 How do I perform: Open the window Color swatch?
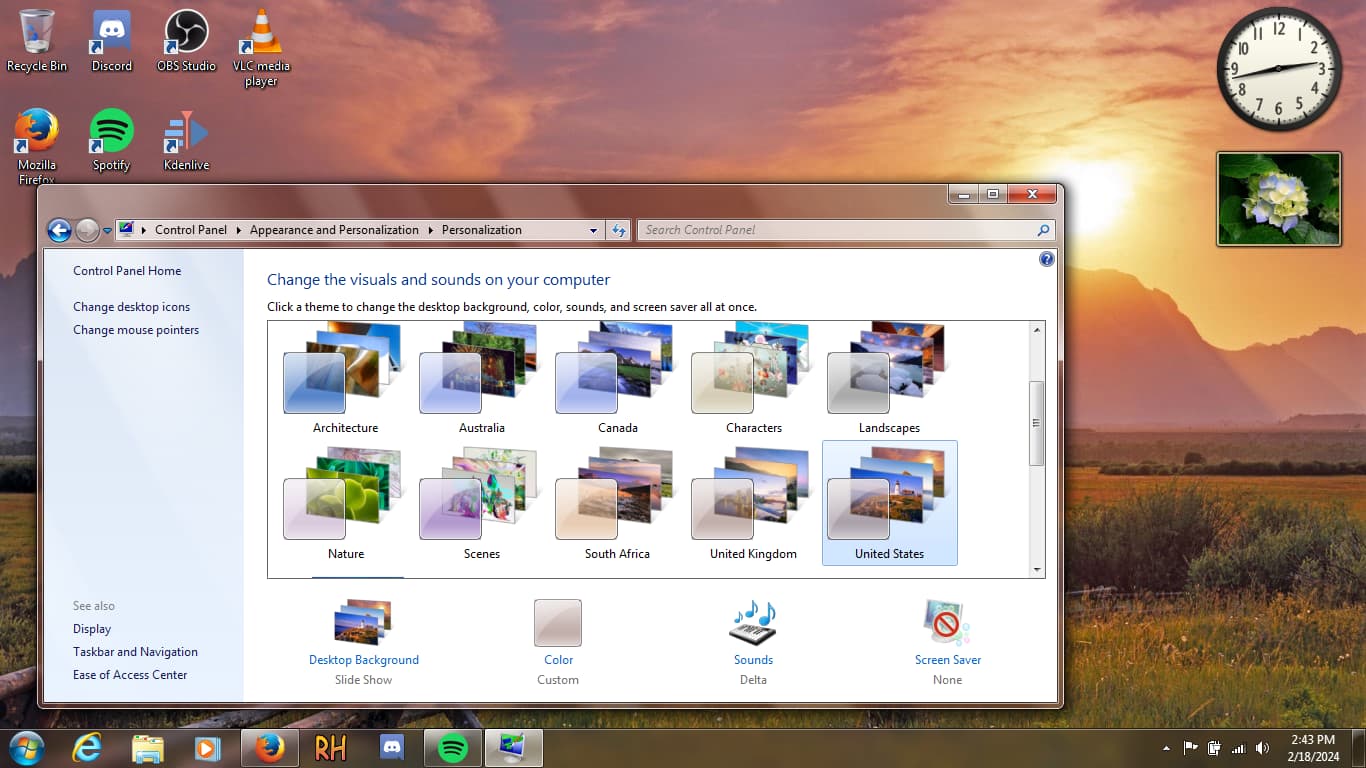tap(557, 623)
